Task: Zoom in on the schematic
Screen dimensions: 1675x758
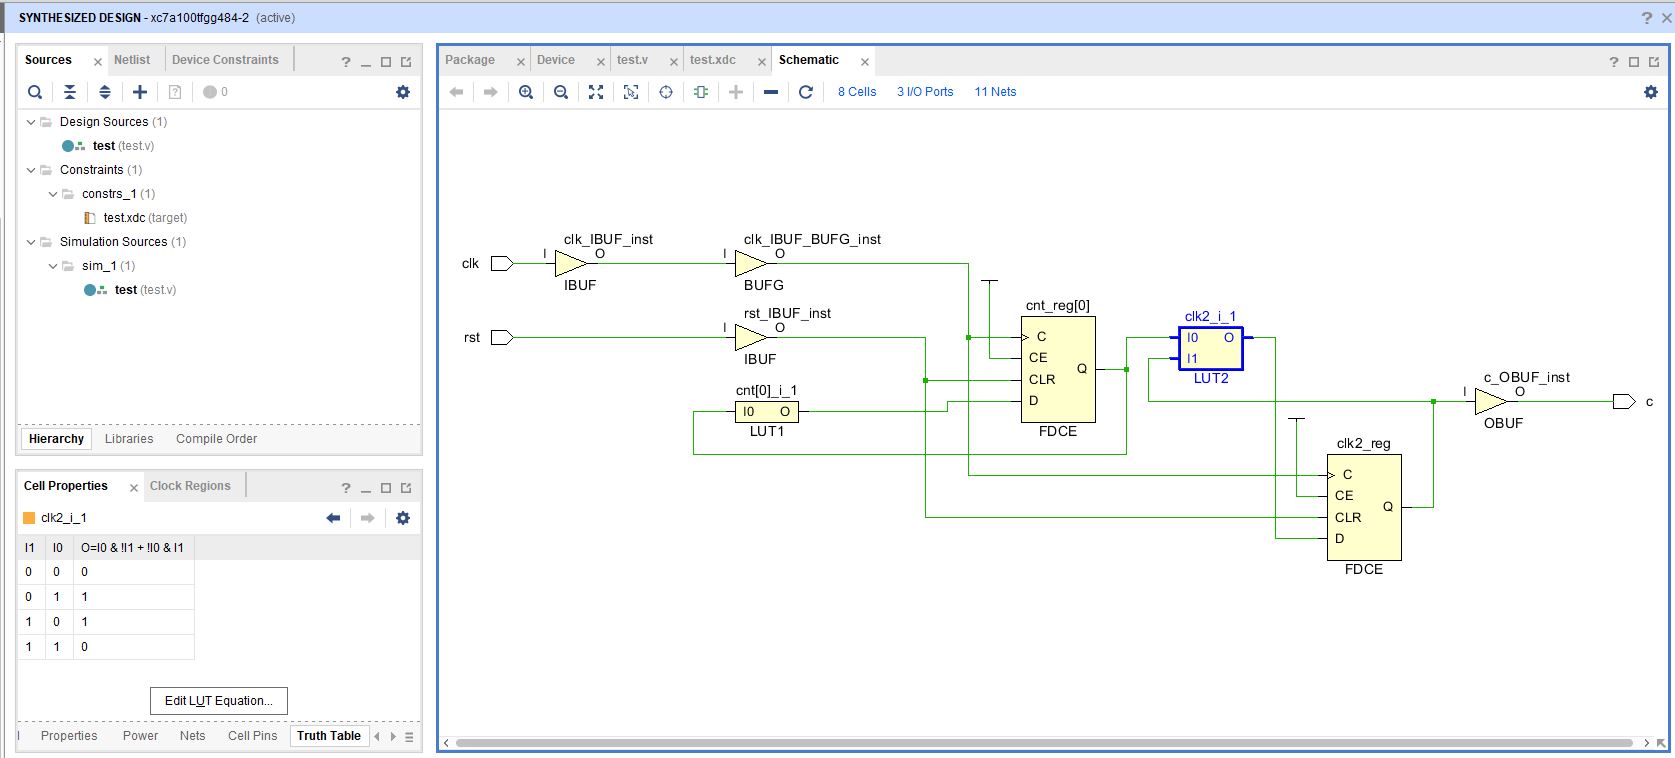Action: coord(526,92)
